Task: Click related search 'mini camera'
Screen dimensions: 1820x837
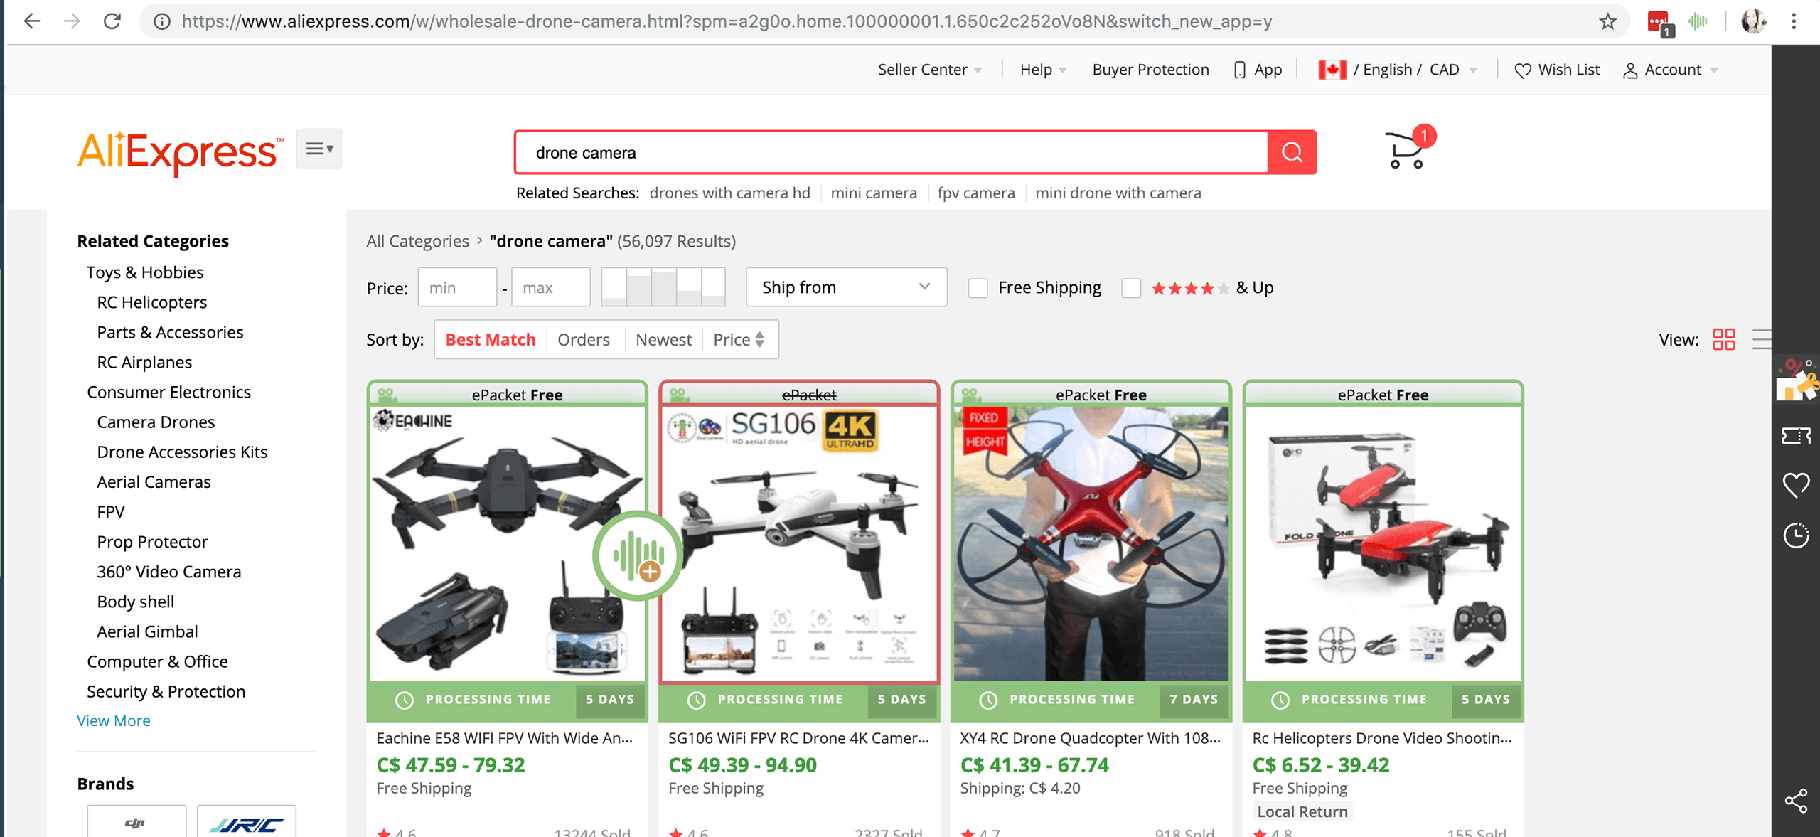Action: 874,193
